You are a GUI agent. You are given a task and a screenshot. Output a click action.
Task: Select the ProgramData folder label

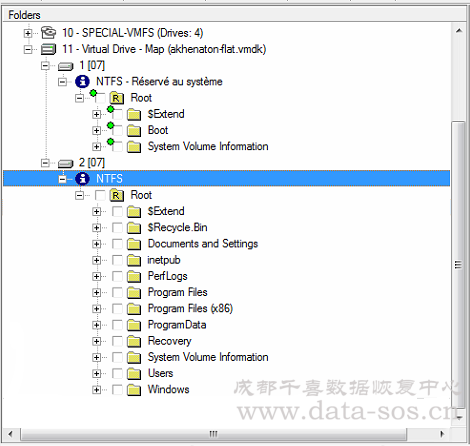click(x=177, y=325)
